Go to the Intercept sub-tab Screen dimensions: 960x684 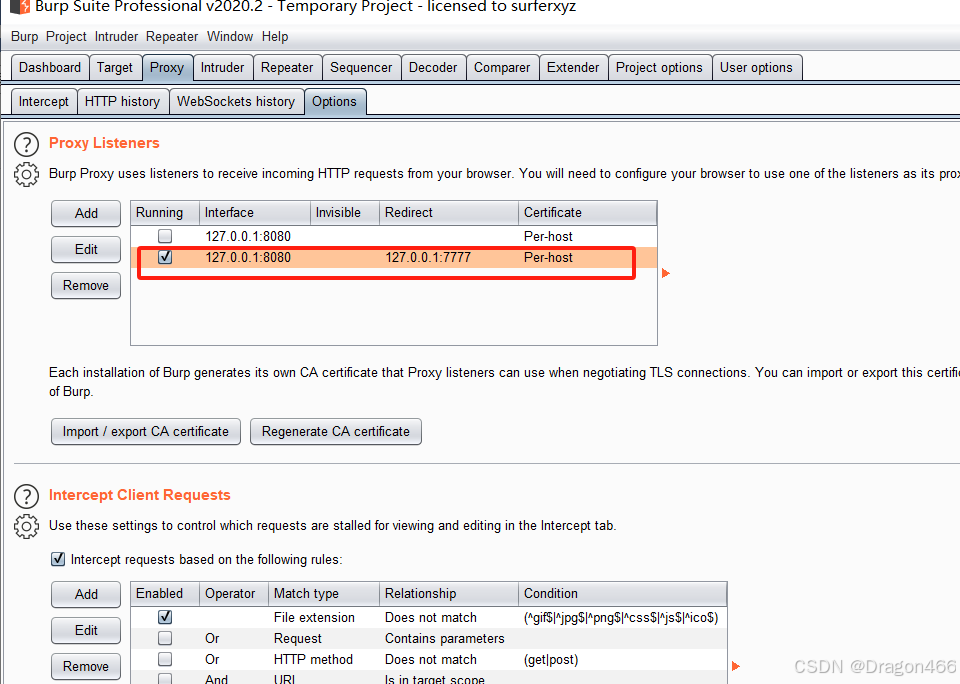point(44,102)
